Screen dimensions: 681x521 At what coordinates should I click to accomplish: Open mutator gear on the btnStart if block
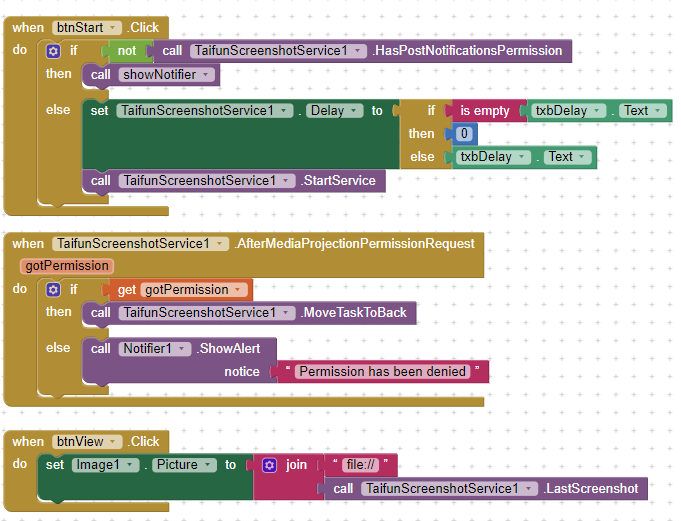53,51
